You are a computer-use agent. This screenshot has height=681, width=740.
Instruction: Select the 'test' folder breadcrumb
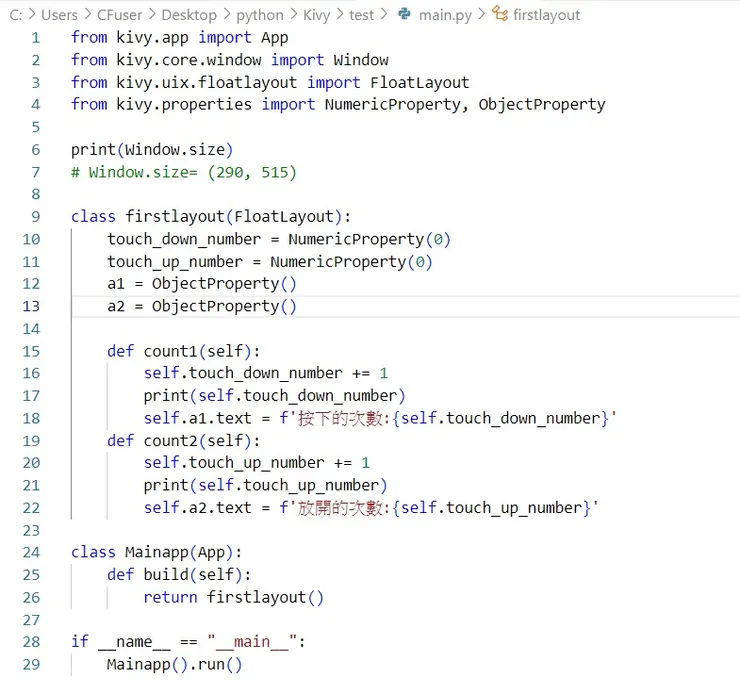[x=361, y=15]
